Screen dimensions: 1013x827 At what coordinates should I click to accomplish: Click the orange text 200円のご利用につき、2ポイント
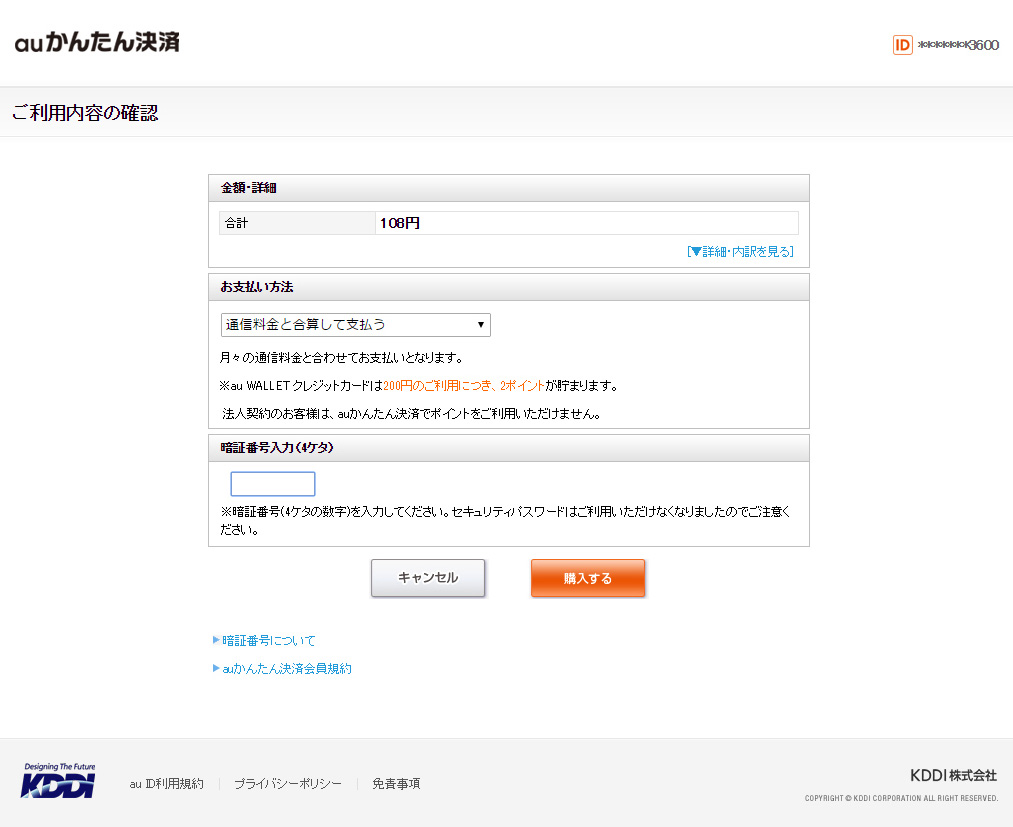point(464,386)
